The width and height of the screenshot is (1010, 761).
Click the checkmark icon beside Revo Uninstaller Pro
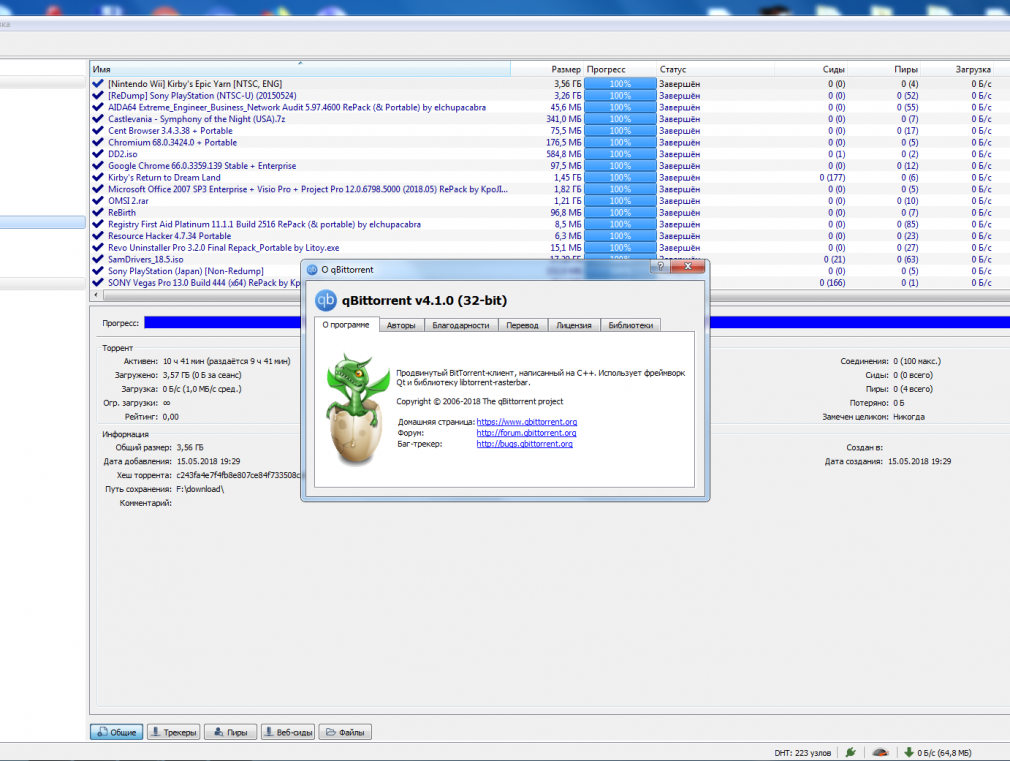[x=98, y=247]
